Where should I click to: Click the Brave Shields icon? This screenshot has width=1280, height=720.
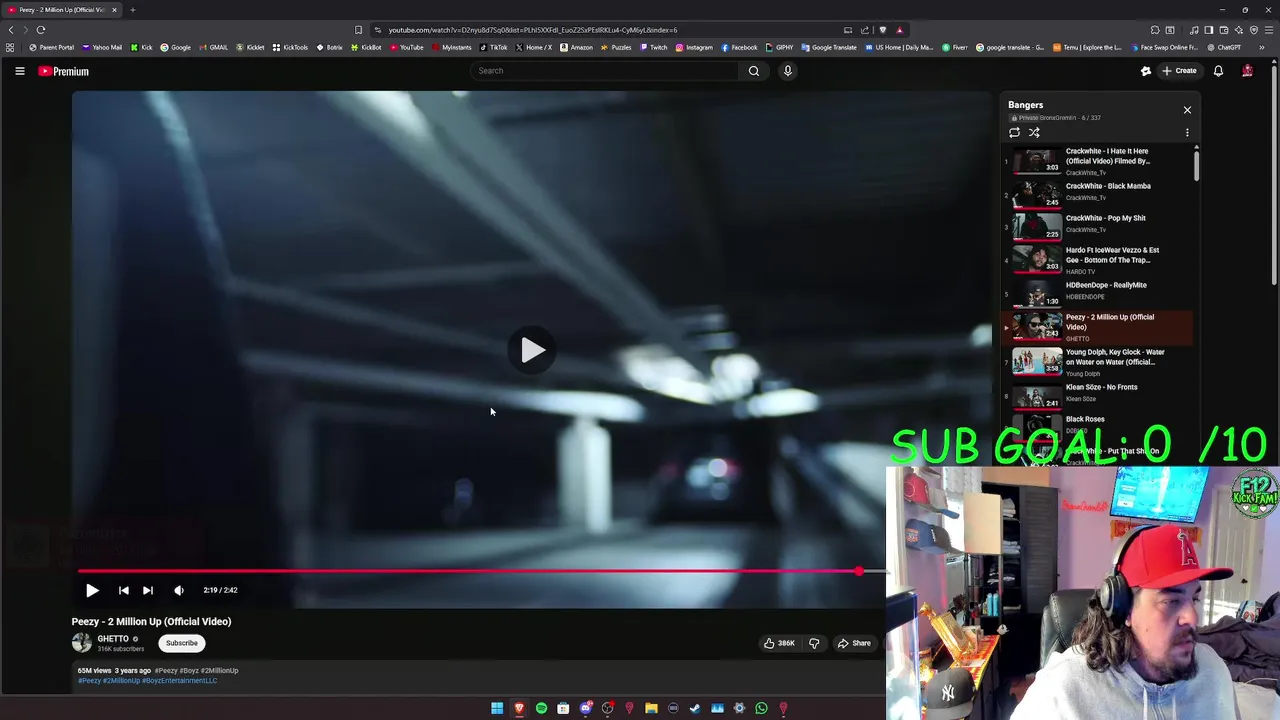pyautogui.click(x=882, y=30)
